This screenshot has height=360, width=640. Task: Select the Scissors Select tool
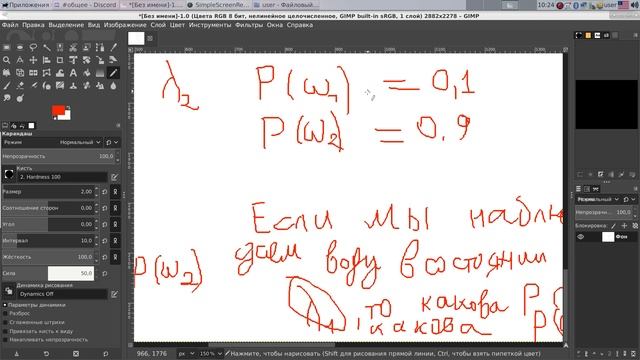(73, 47)
